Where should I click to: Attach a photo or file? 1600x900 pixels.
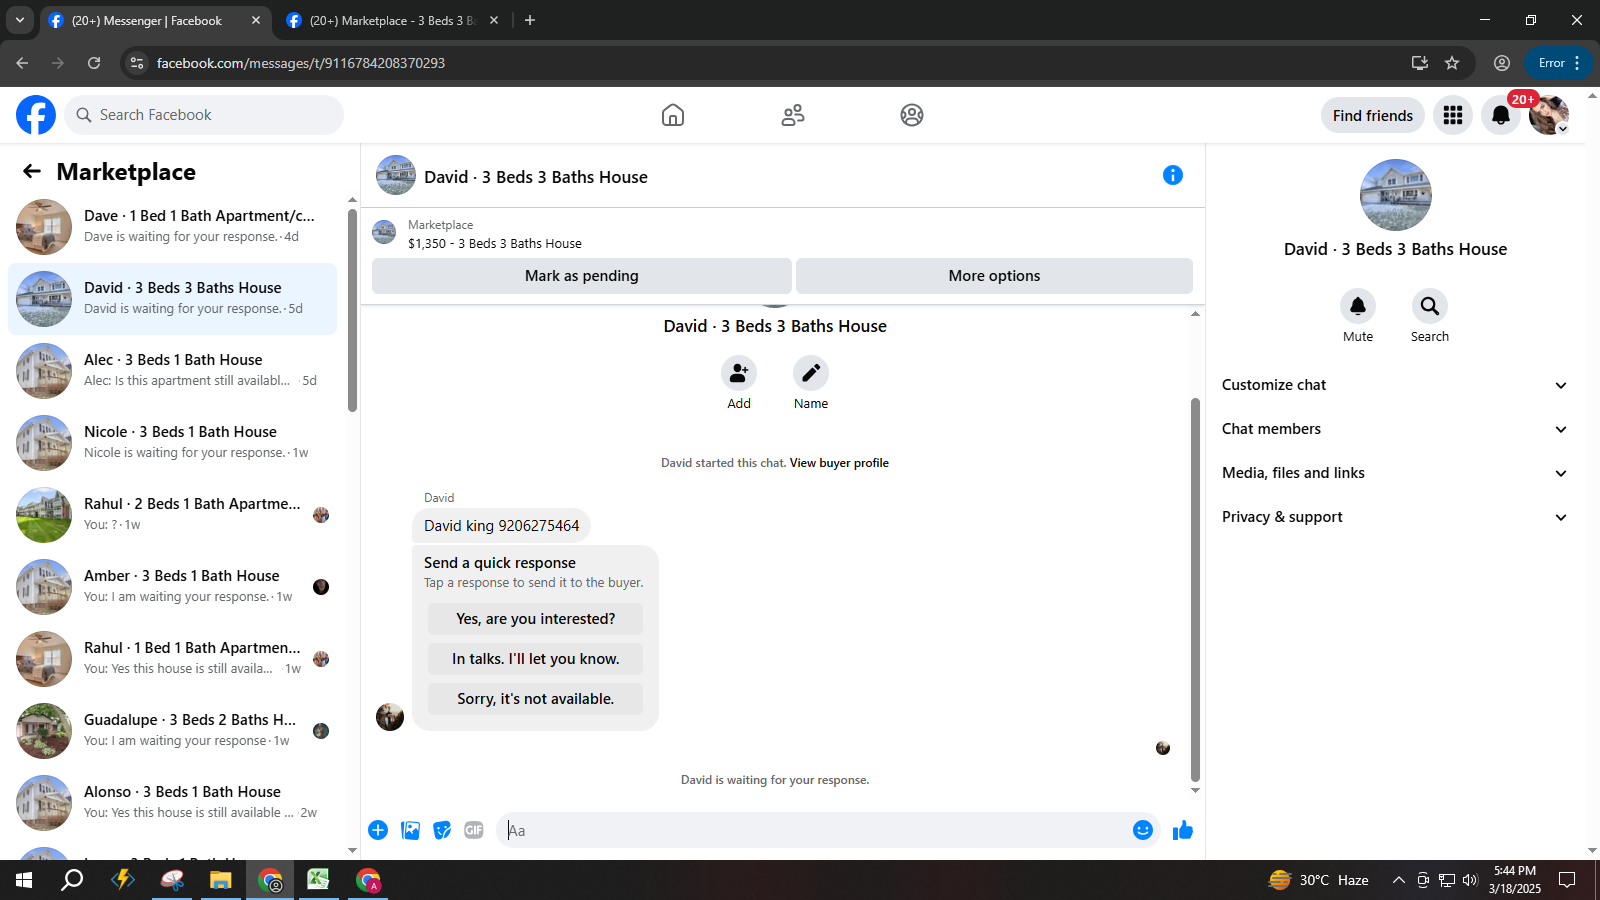(410, 830)
